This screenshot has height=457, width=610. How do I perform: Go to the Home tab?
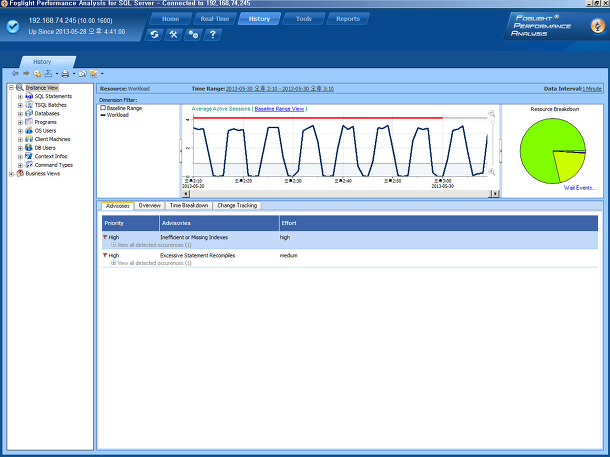pyautogui.click(x=170, y=19)
